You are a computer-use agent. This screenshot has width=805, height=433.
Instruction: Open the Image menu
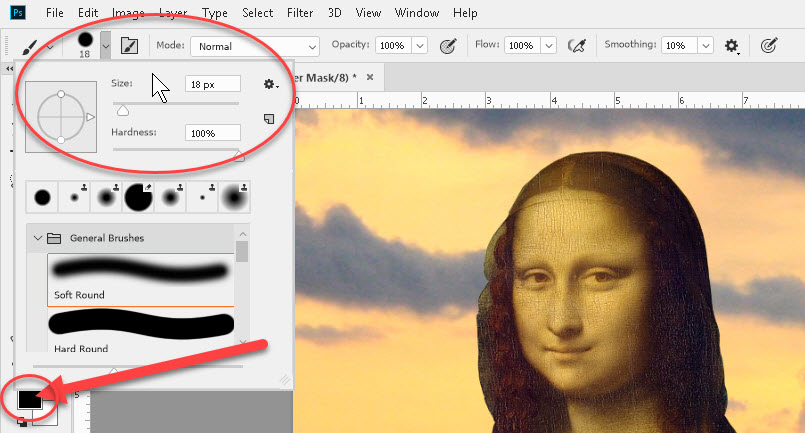point(128,13)
